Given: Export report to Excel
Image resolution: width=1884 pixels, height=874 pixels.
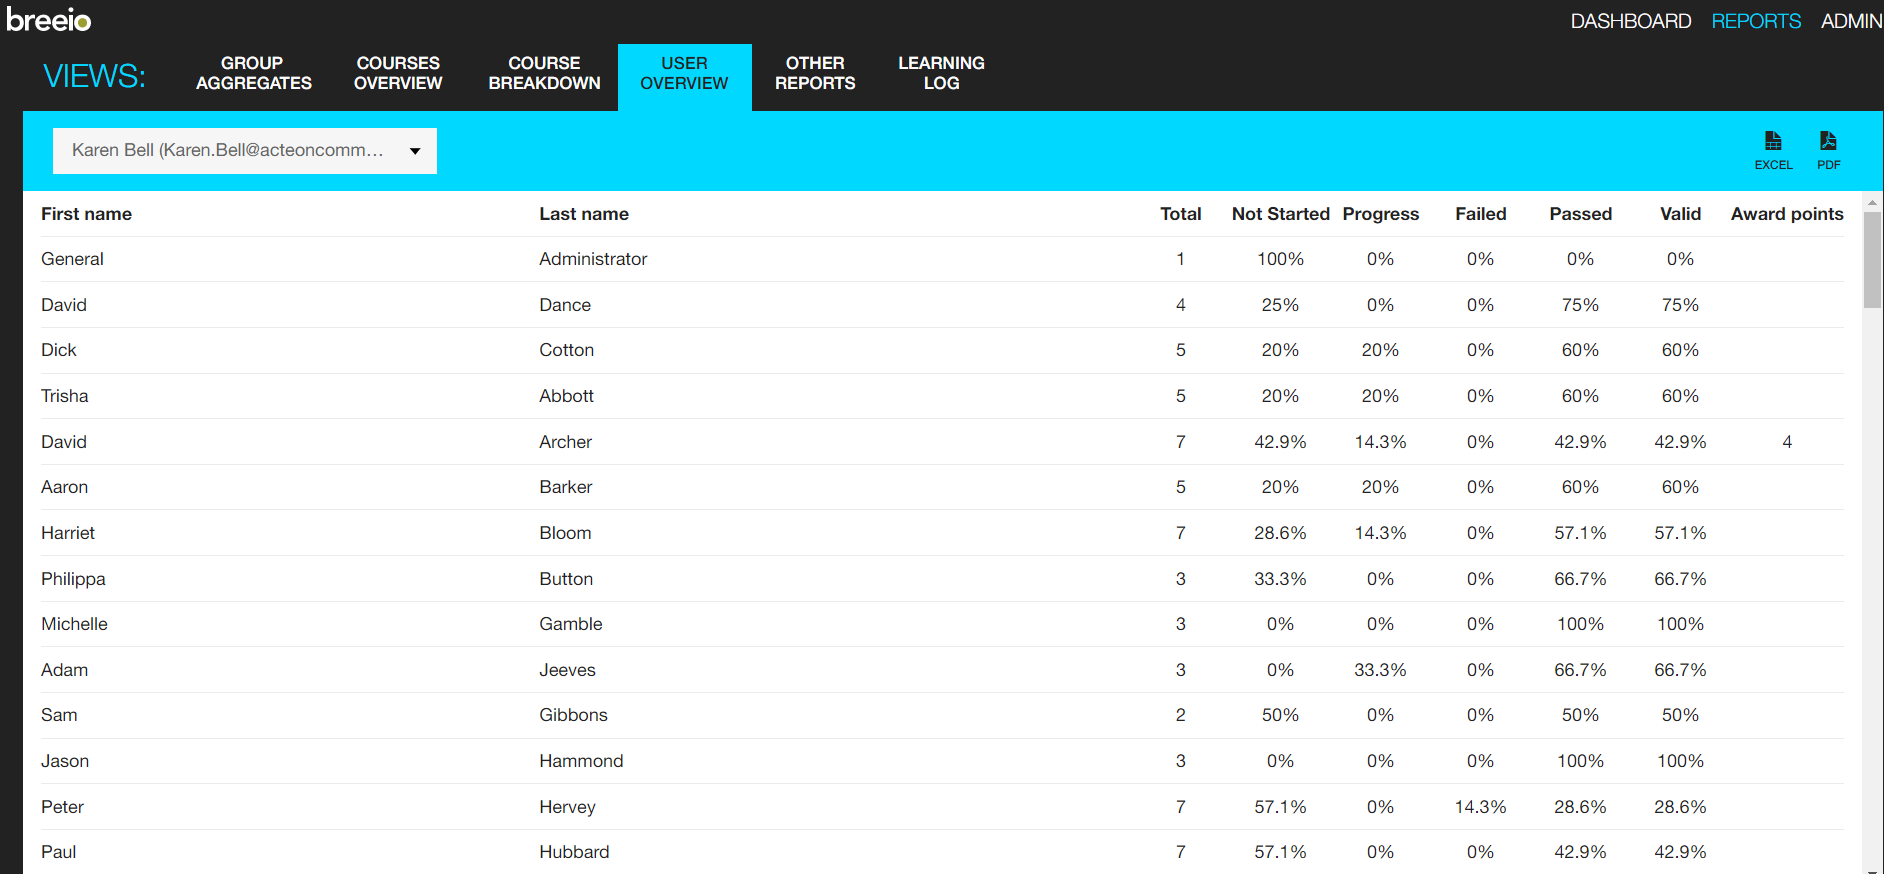Looking at the screenshot, I should click(1773, 149).
